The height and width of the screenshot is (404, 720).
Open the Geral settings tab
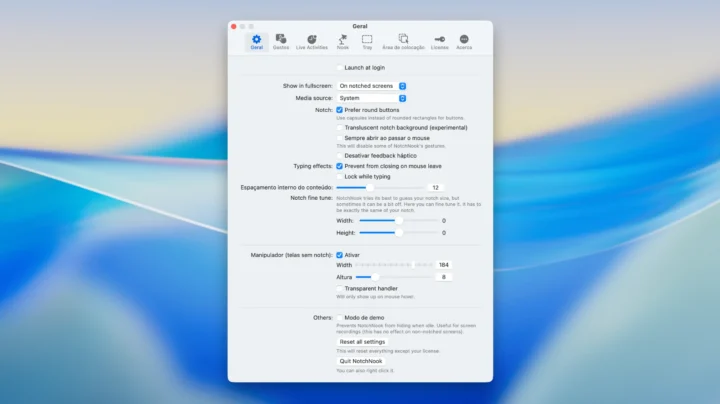[x=256, y=41]
